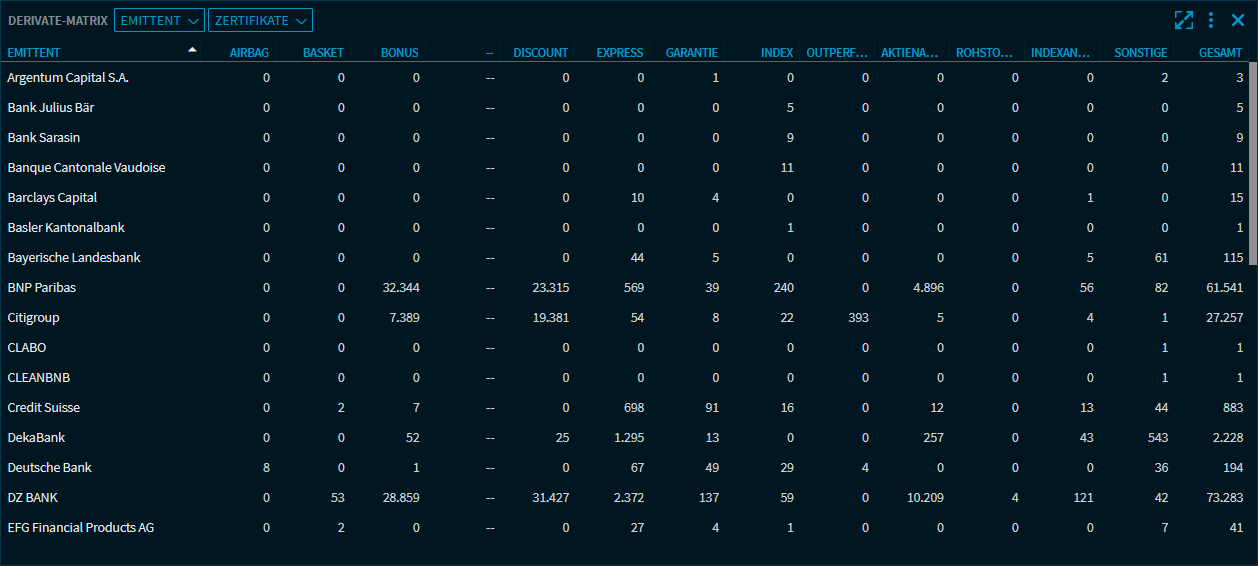Click the sort arrow in Emittent column
This screenshot has height=566, width=1258.
tap(192, 50)
